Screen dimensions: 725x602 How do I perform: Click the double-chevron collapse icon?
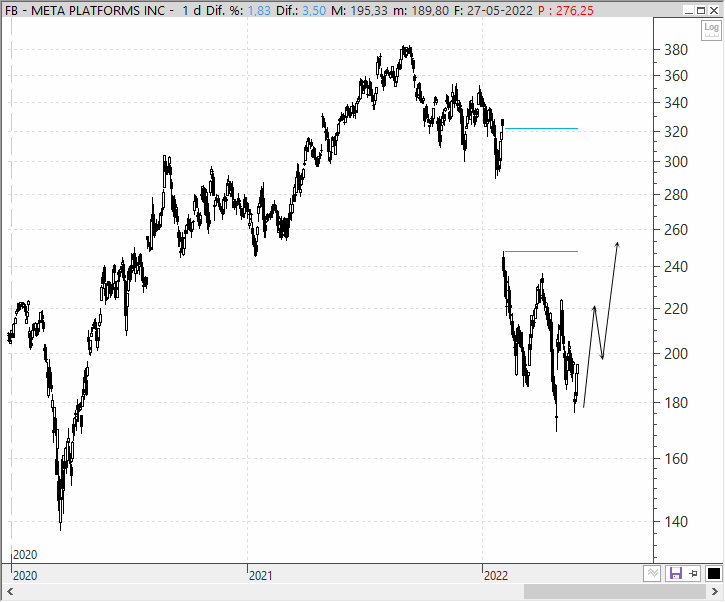click(652, 574)
